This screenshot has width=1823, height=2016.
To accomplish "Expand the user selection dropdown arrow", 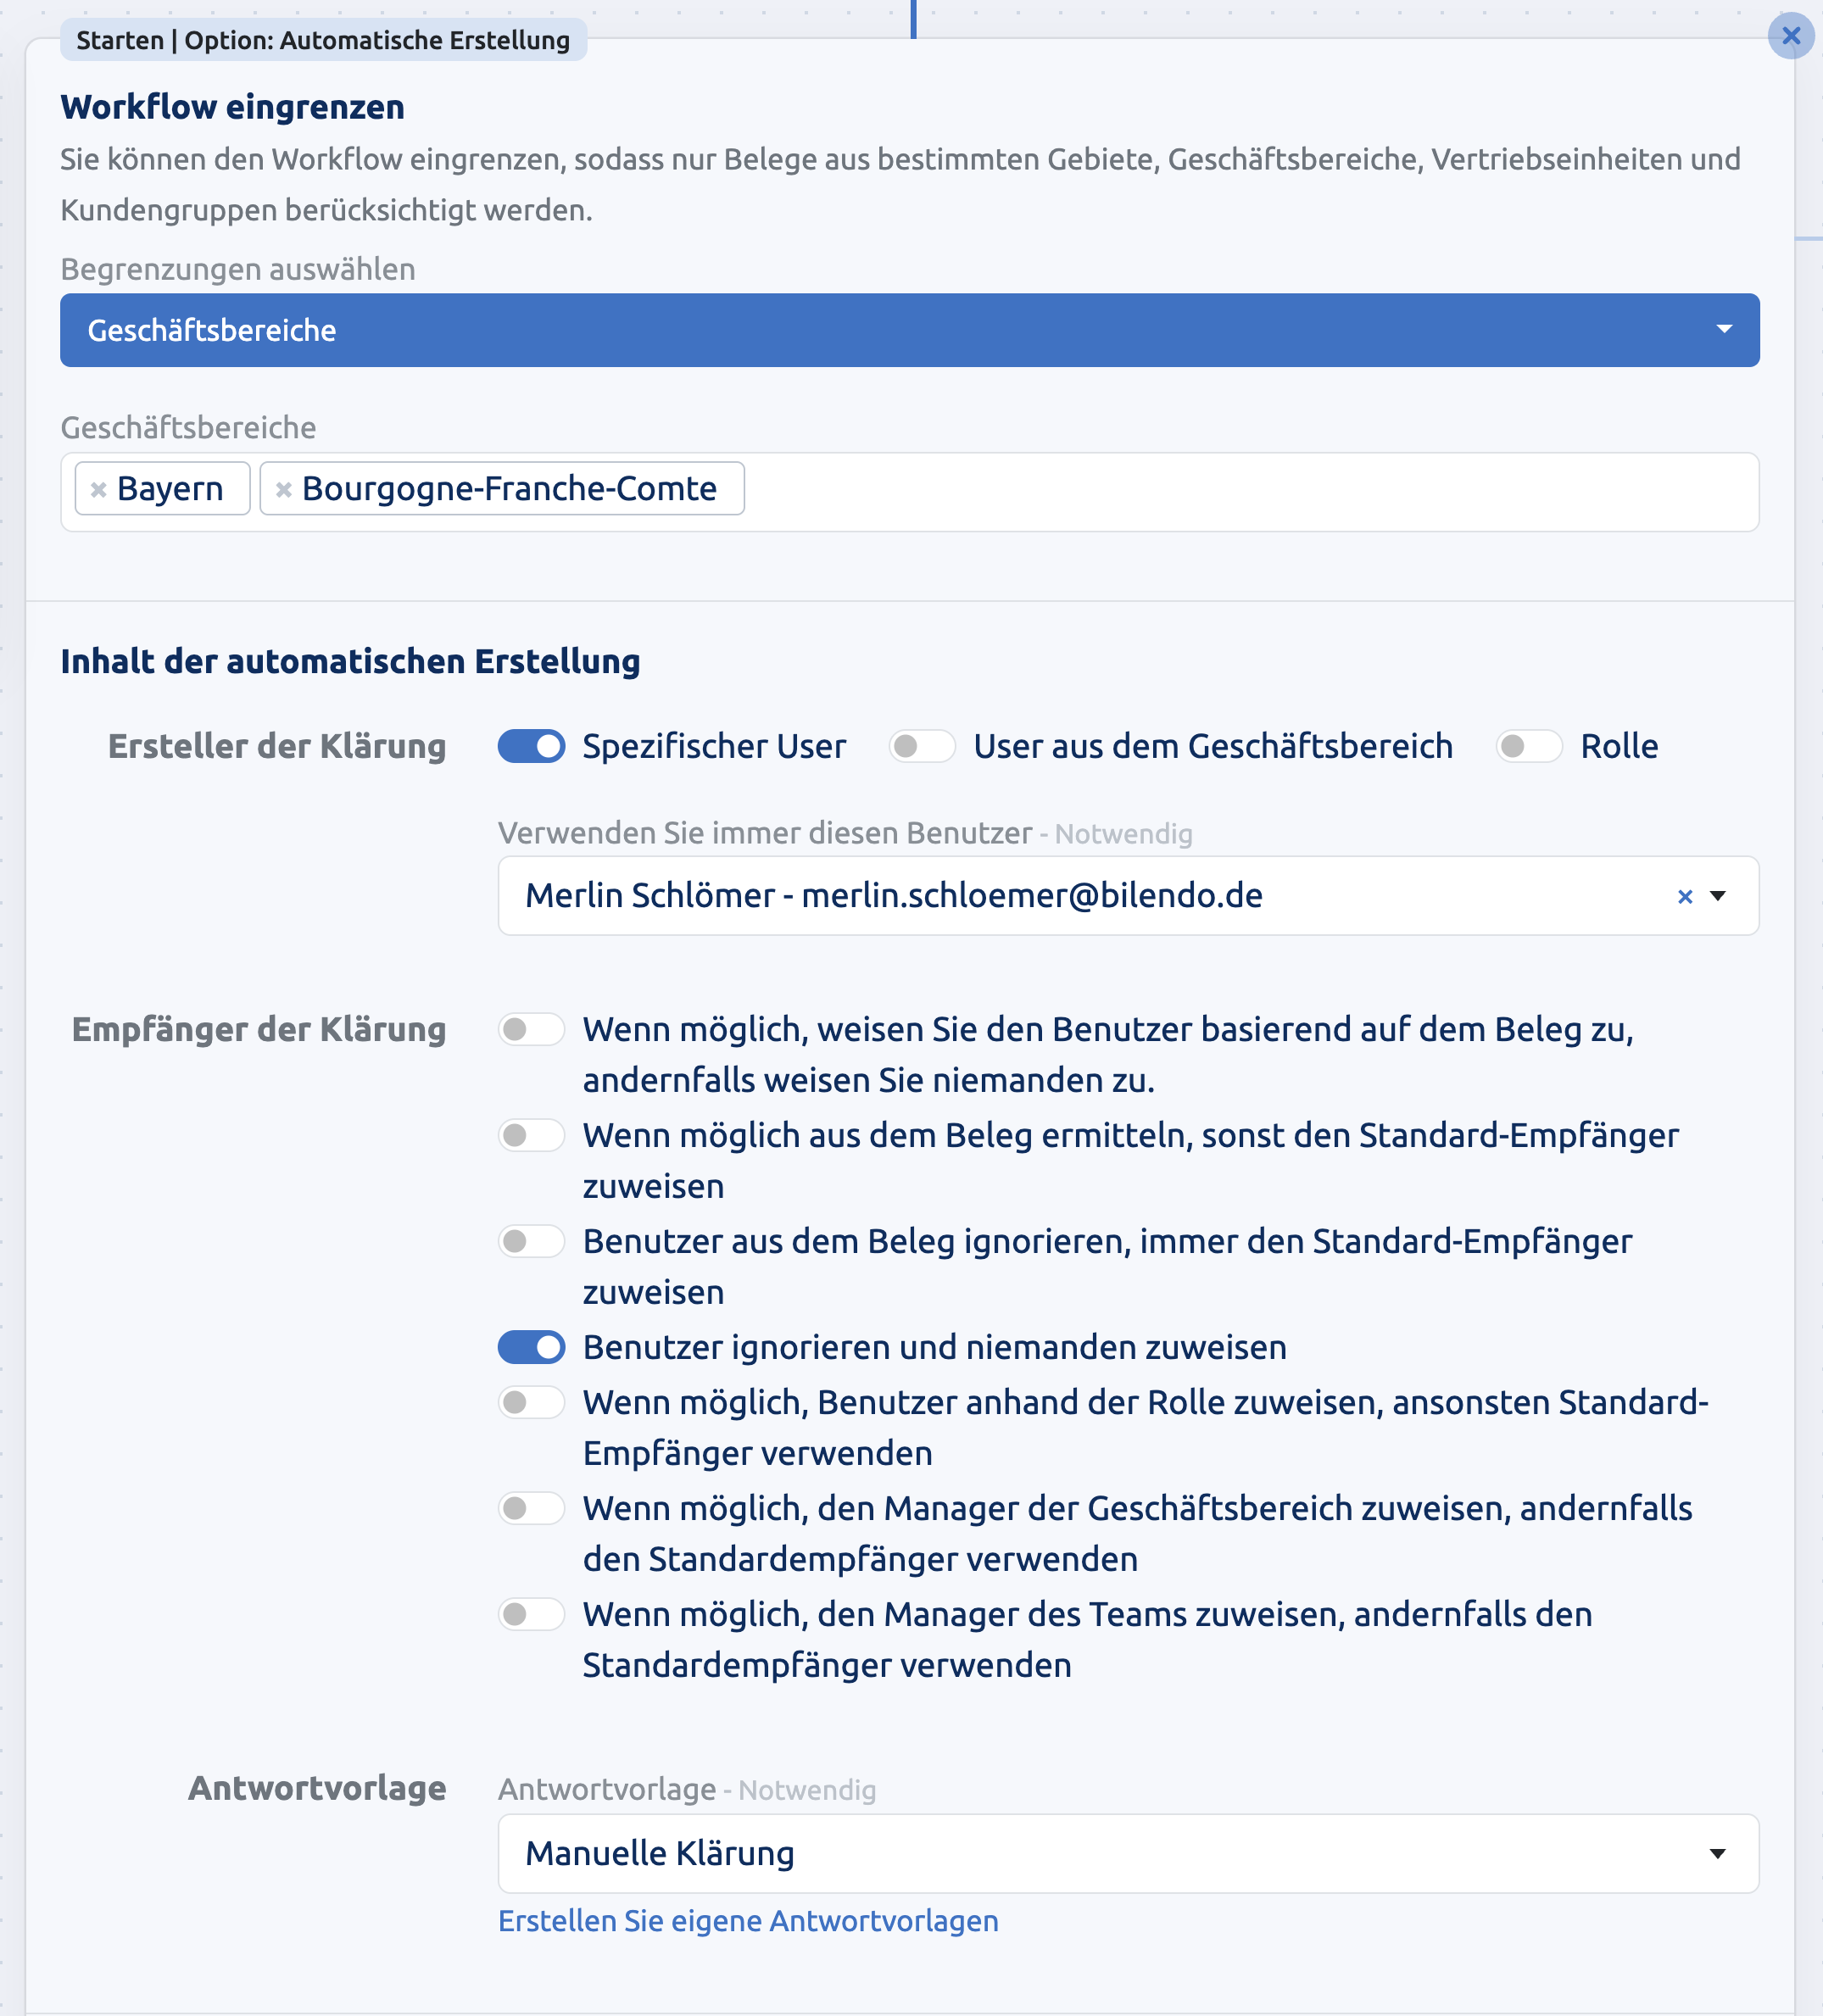I will coord(1718,896).
